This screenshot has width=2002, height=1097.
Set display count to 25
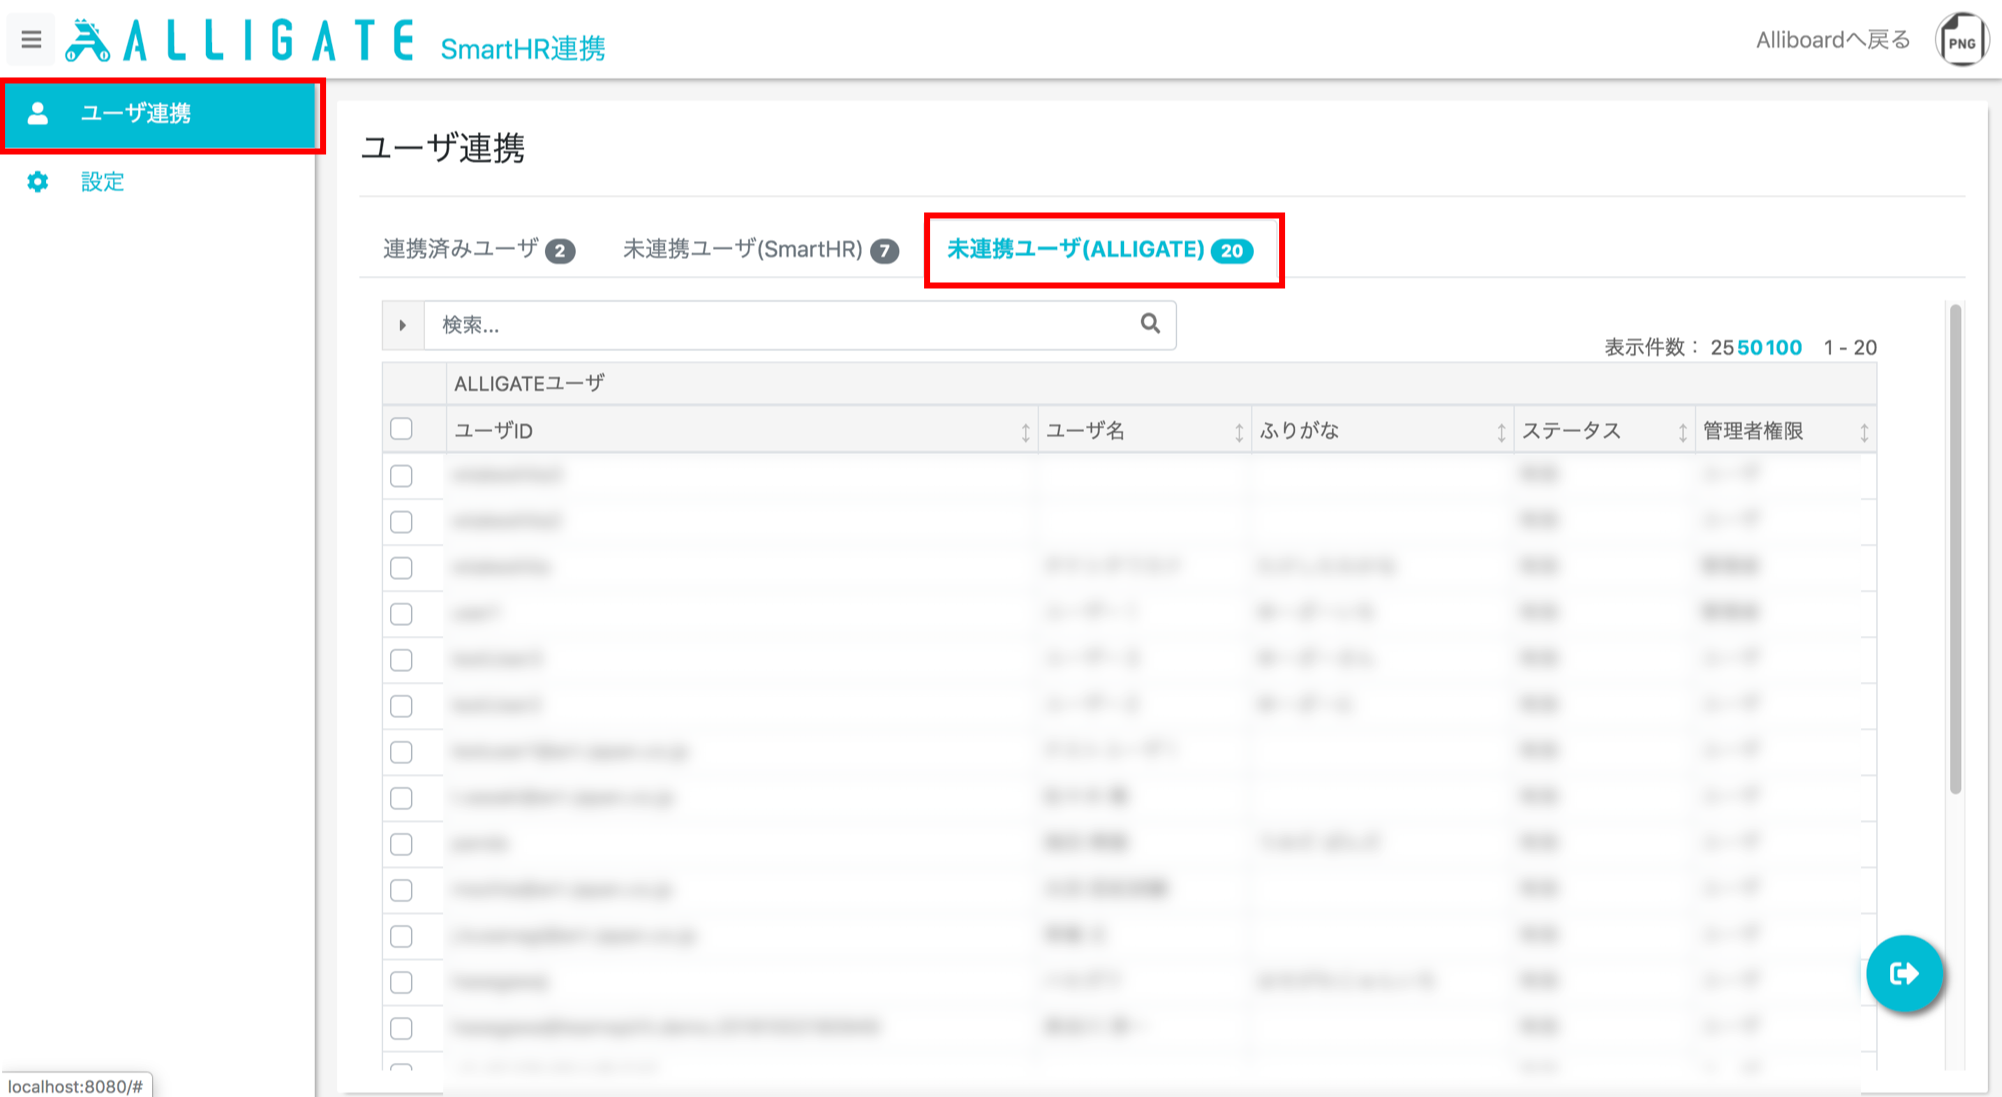(x=1722, y=347)
